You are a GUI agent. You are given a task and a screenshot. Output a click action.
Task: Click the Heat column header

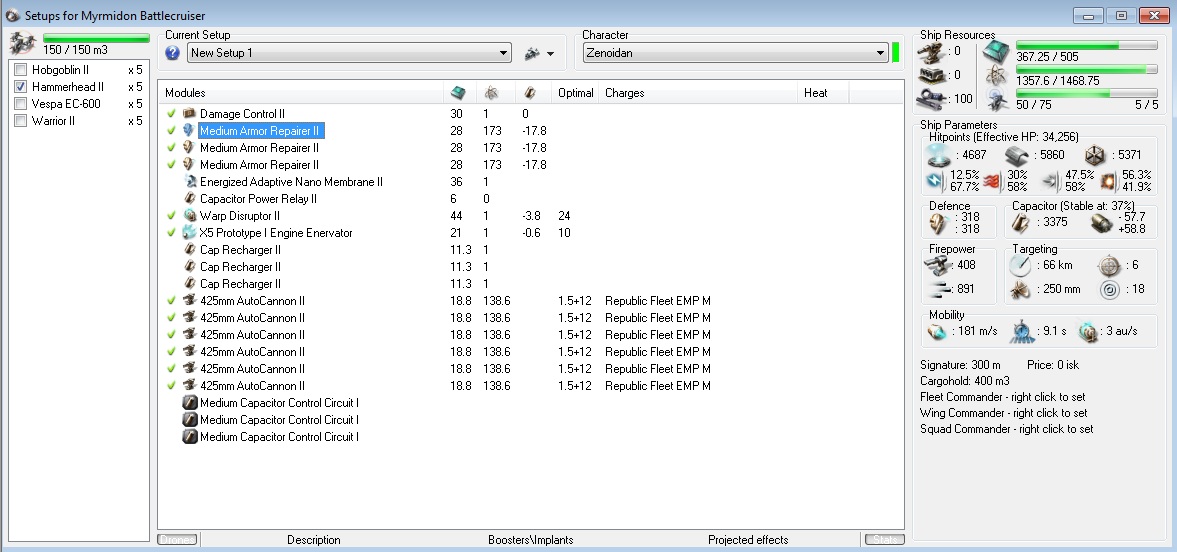(823, 93)
